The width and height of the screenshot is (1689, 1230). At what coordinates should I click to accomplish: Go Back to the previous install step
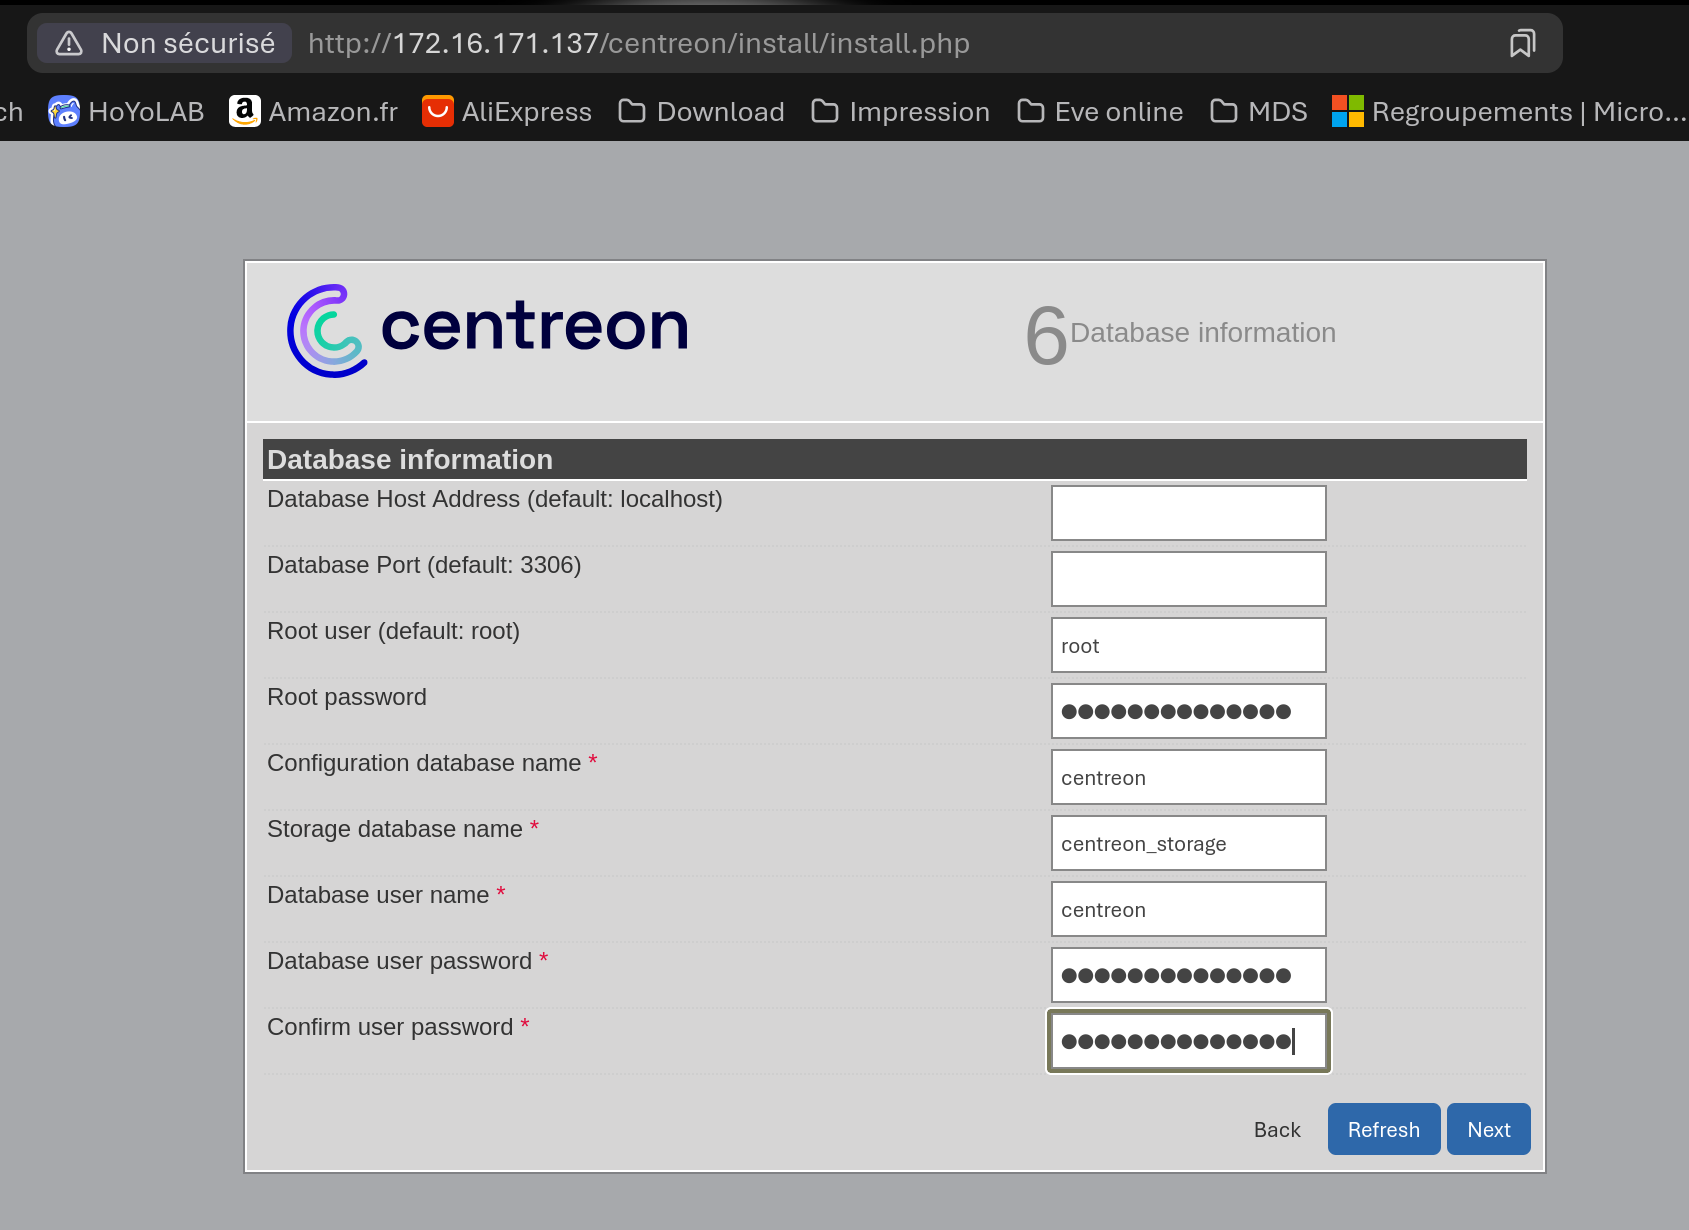click(x=1277, y=1129)
